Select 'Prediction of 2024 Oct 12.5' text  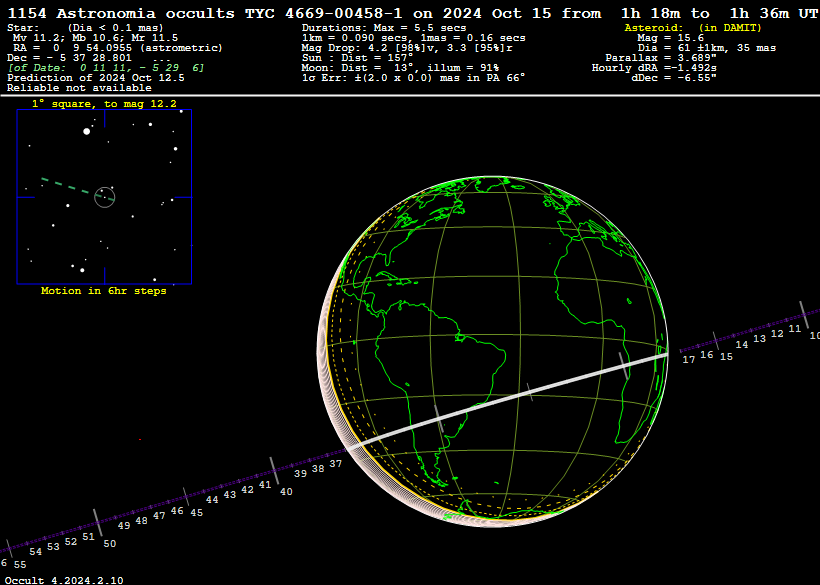96,78
